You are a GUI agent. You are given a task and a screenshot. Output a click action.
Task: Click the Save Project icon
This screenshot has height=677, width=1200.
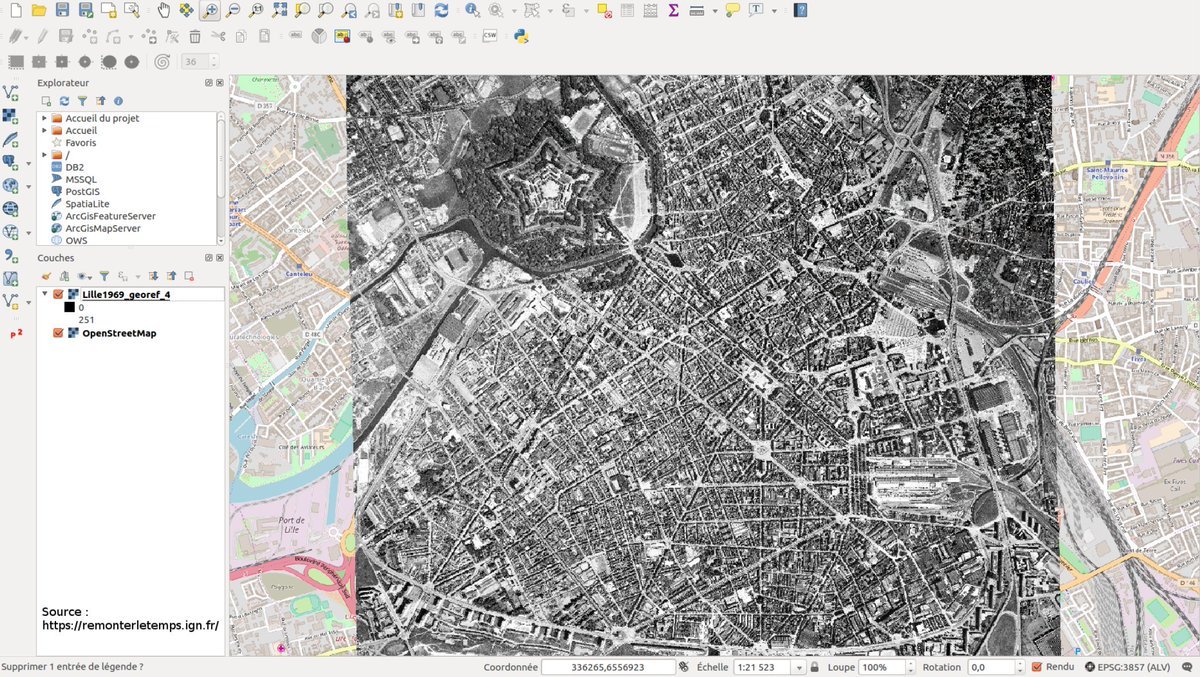[x=62, y=11]
